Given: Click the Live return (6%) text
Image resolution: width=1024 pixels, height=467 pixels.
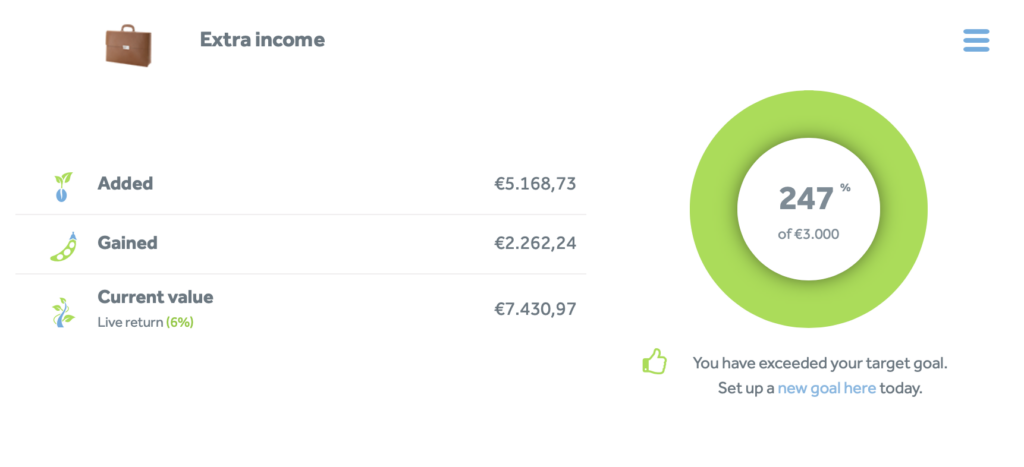Looking at the screenshot, I should pyautogui.click(x=144, y=322).
